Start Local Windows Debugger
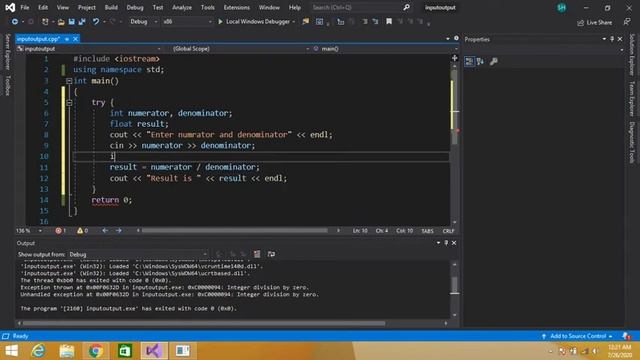Image resolution: width=640 pixels, height=360 pixels. [x=254, y=22]
